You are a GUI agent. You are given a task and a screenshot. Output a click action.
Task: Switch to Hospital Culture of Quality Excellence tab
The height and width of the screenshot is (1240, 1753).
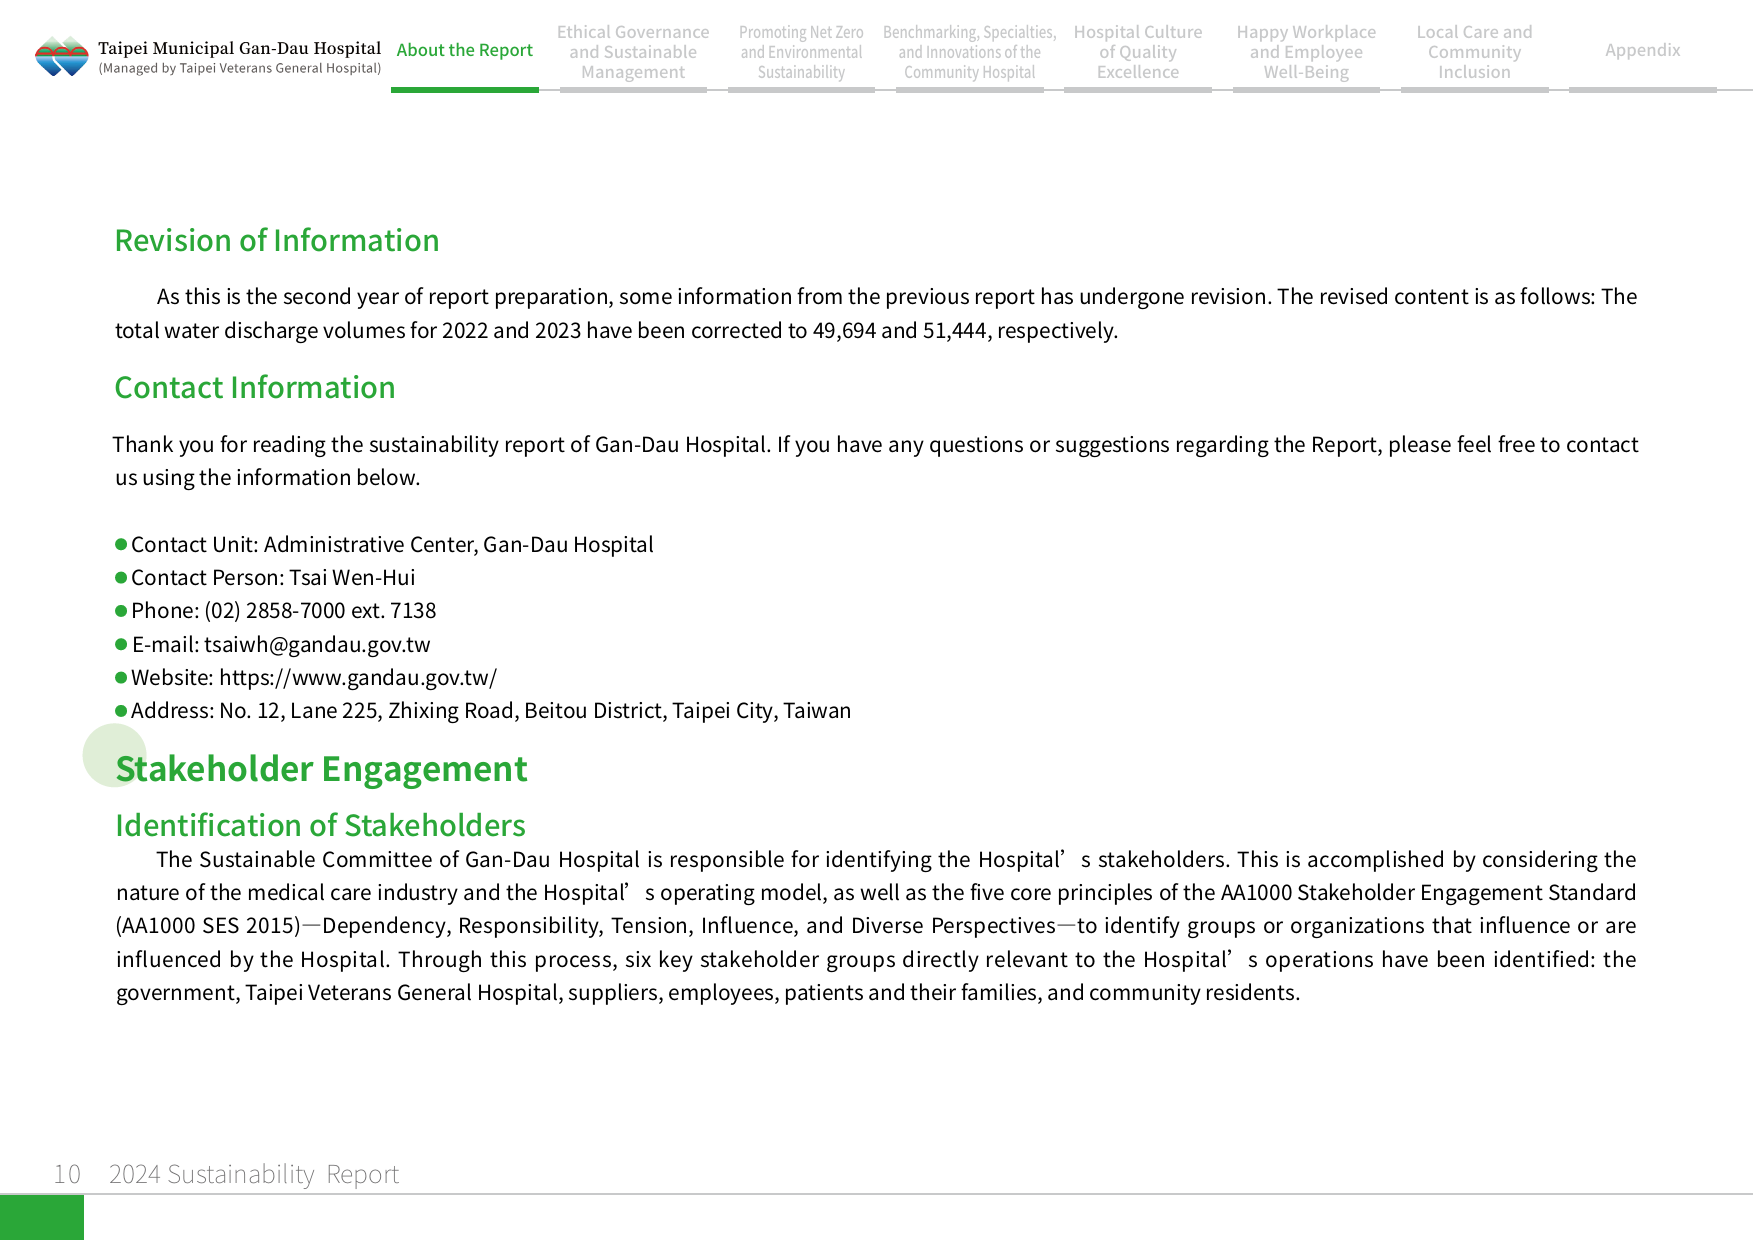tap(1138, 52)
